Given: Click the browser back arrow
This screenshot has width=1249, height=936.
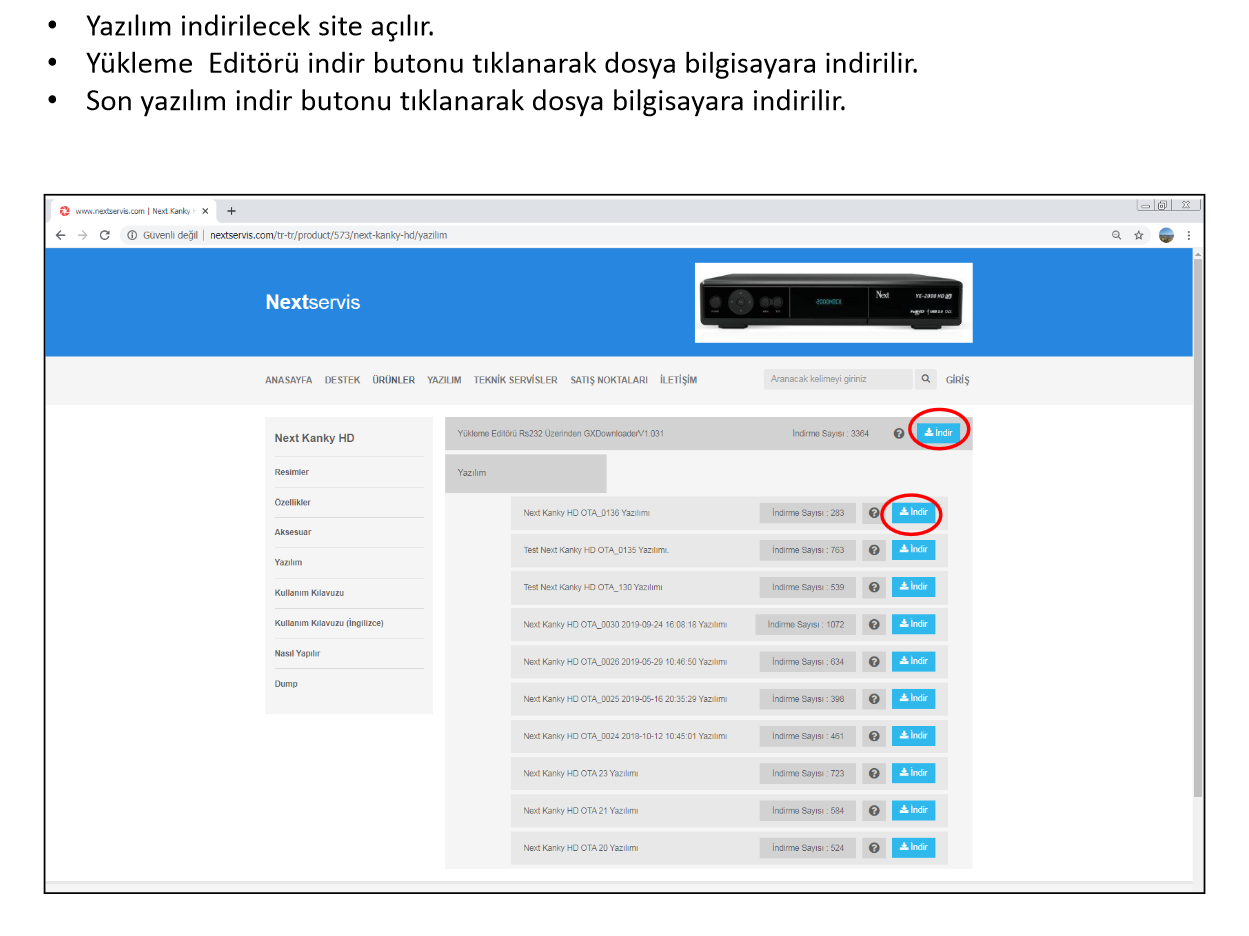Looking at the screenshot, I should click(61, 235).
